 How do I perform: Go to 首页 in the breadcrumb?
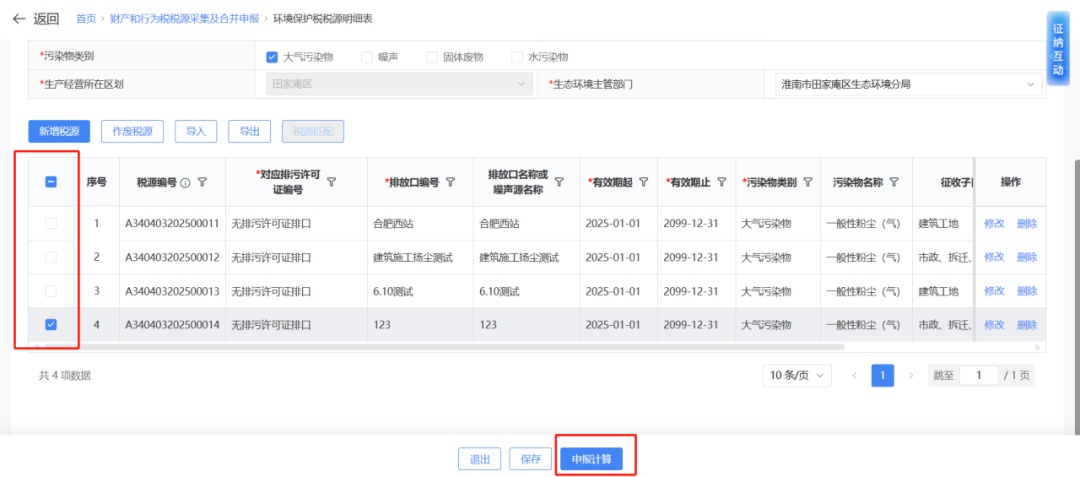(87, 19)
